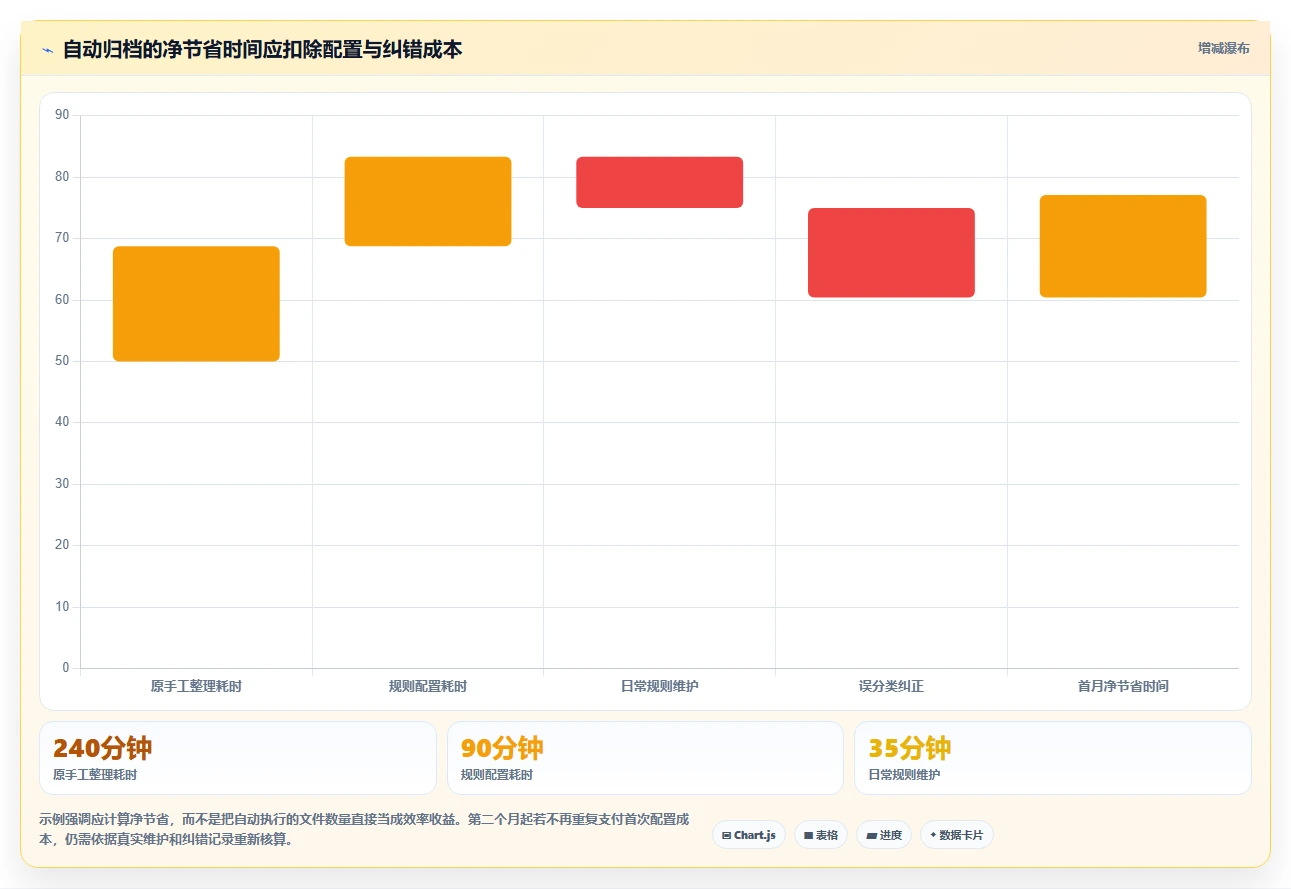The image size is (1291, 889).
Task: Select the 进度 tag pill
Action: (x=884, y=835)
